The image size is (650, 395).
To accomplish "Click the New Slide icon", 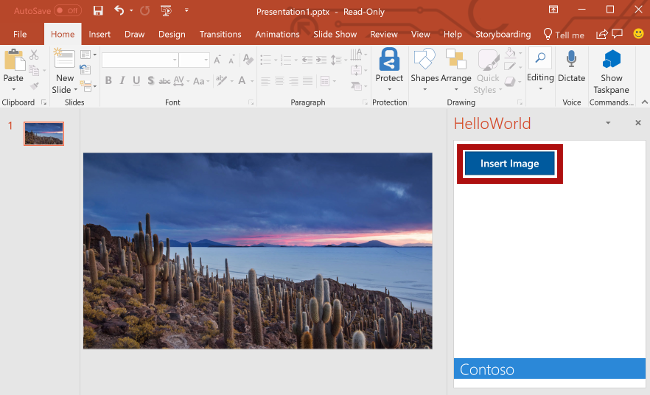I will point(64,58).
